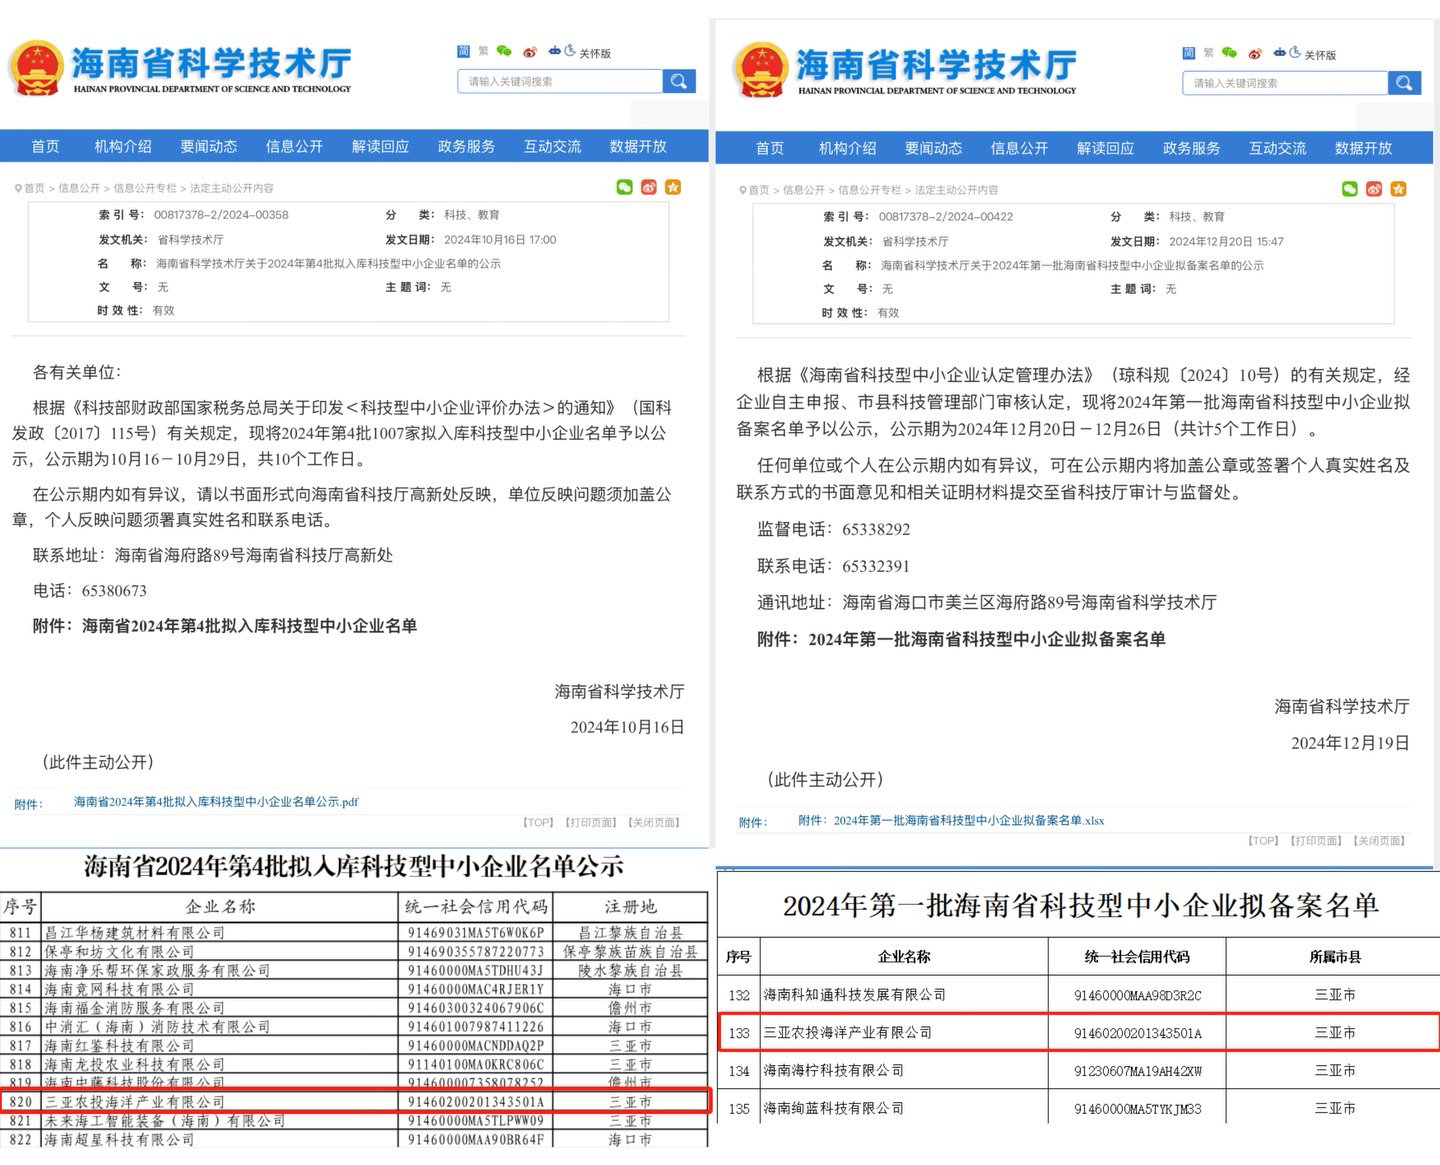Download the 第4批拟入库 PDF attachment
1440x1165 pixels.
pos(216,802)
